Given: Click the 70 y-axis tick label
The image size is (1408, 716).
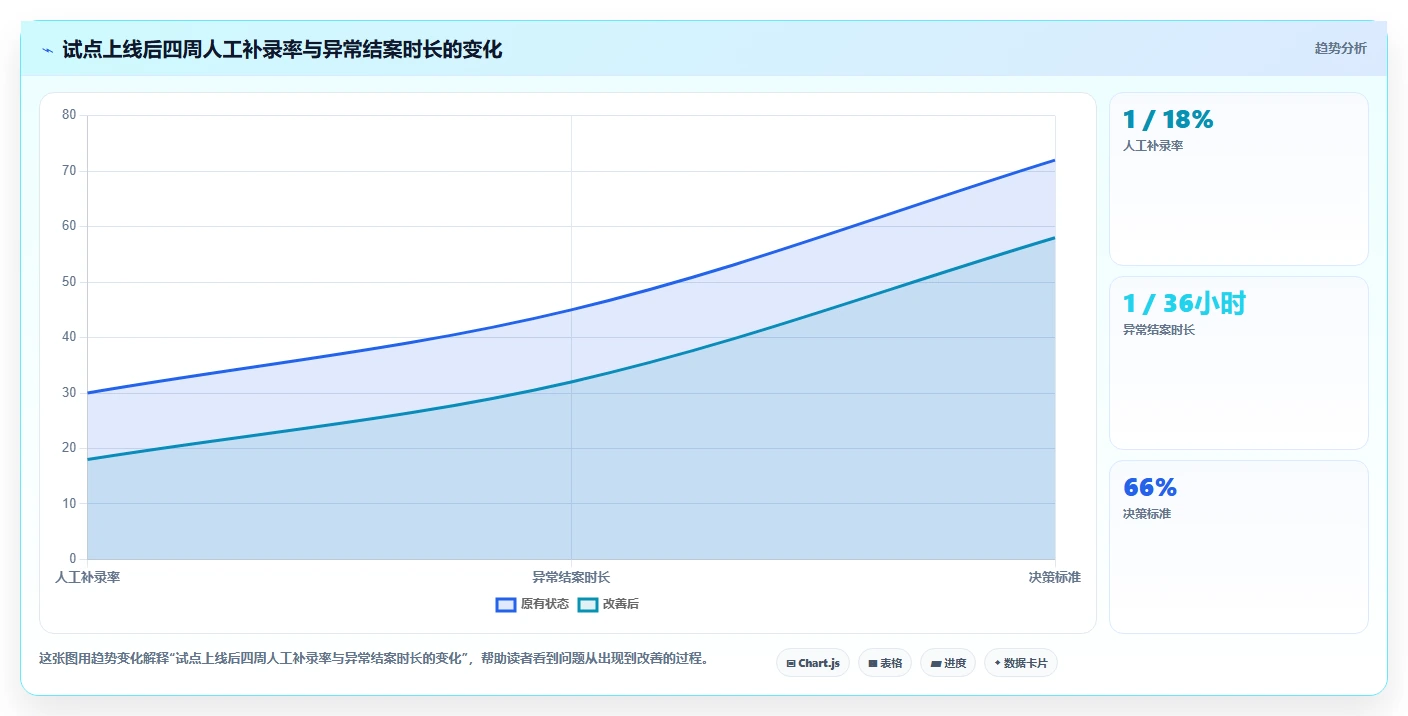Looking at the screenshot, I should [69, 171].
